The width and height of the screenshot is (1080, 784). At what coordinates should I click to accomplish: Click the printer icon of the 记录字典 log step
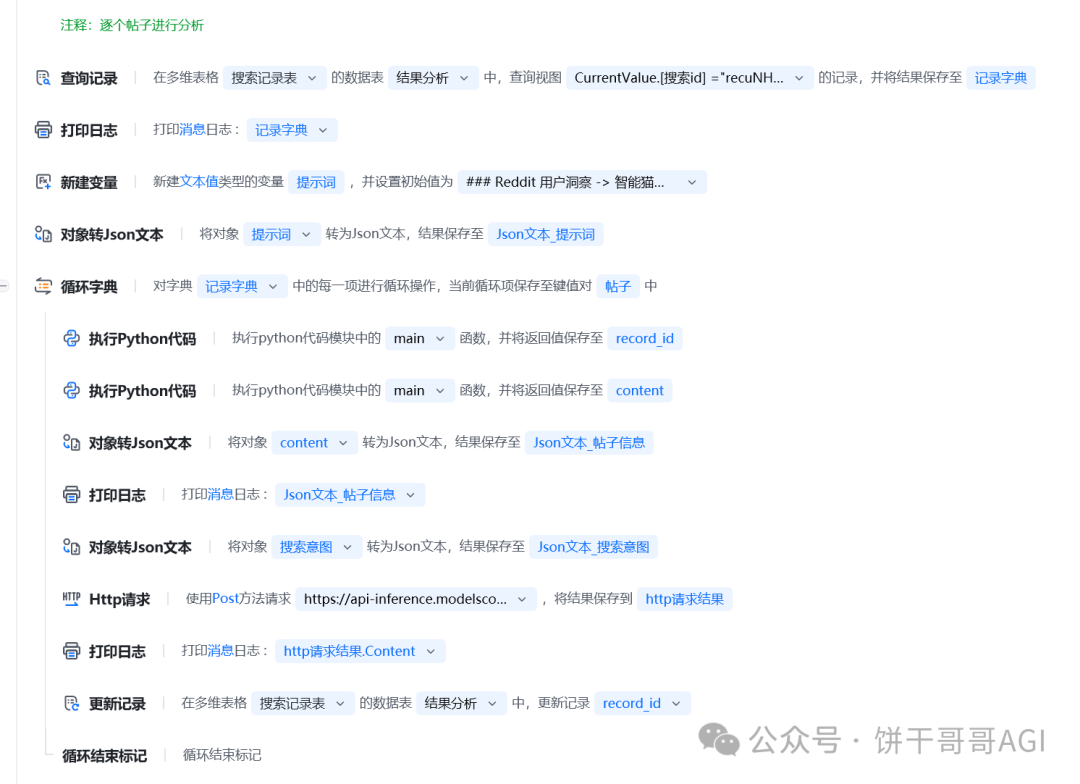(43, 130)
